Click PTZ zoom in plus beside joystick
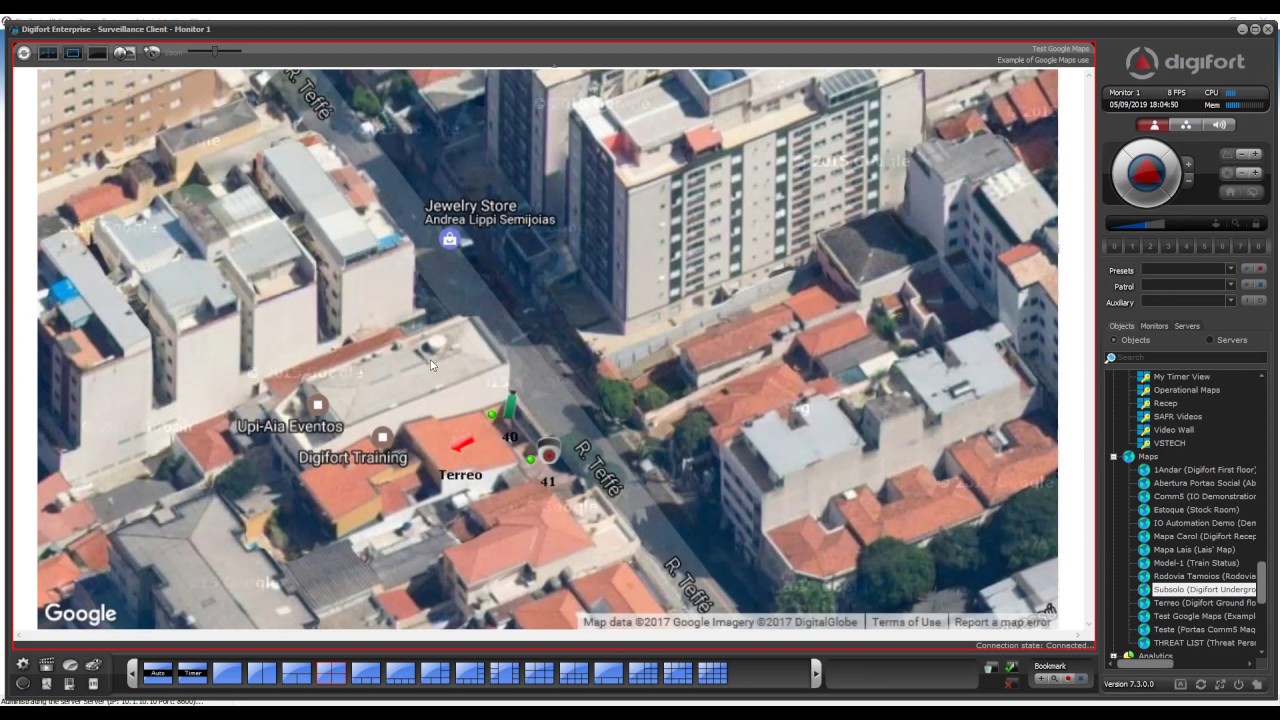Image resolution: width=1280 pixels, height=720 pixels. pos(1188,164)
